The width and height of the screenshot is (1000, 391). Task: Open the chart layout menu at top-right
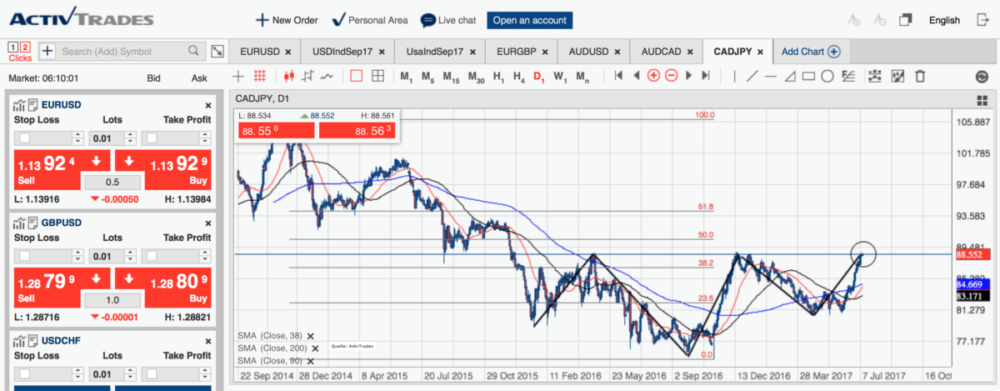(982, 100)
